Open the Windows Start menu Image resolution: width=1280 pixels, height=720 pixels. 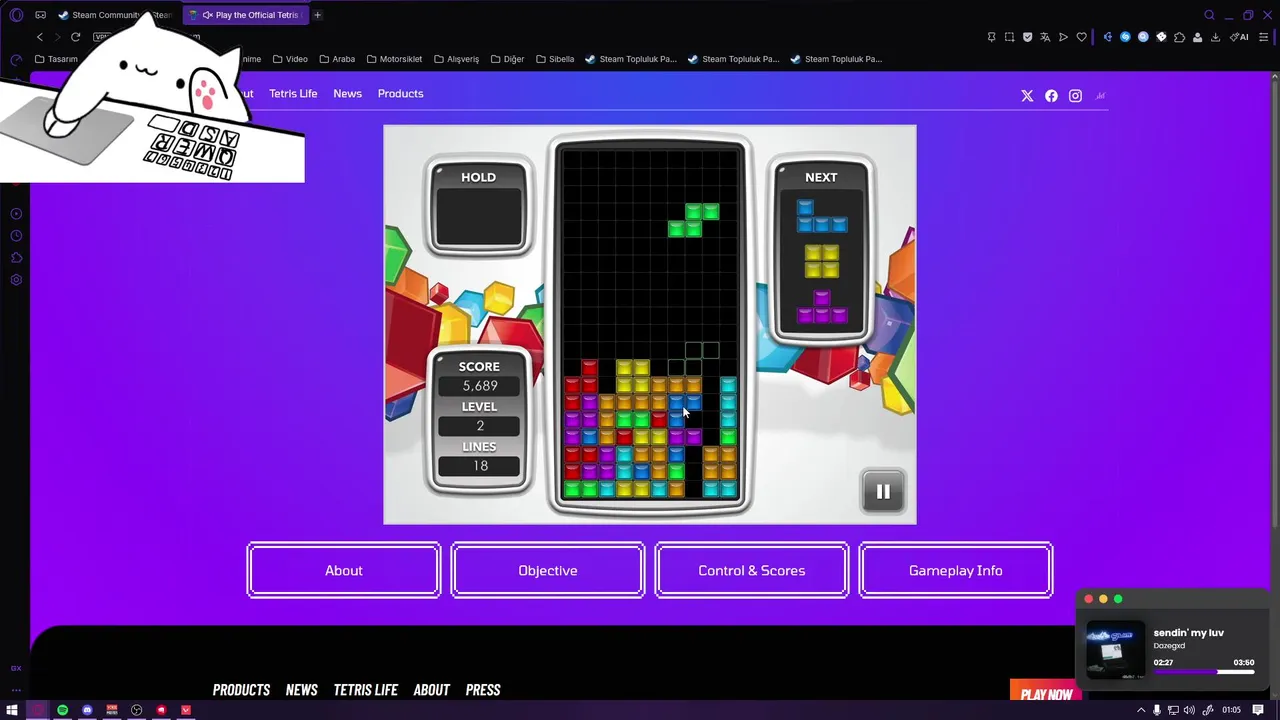tap(12, 710)
